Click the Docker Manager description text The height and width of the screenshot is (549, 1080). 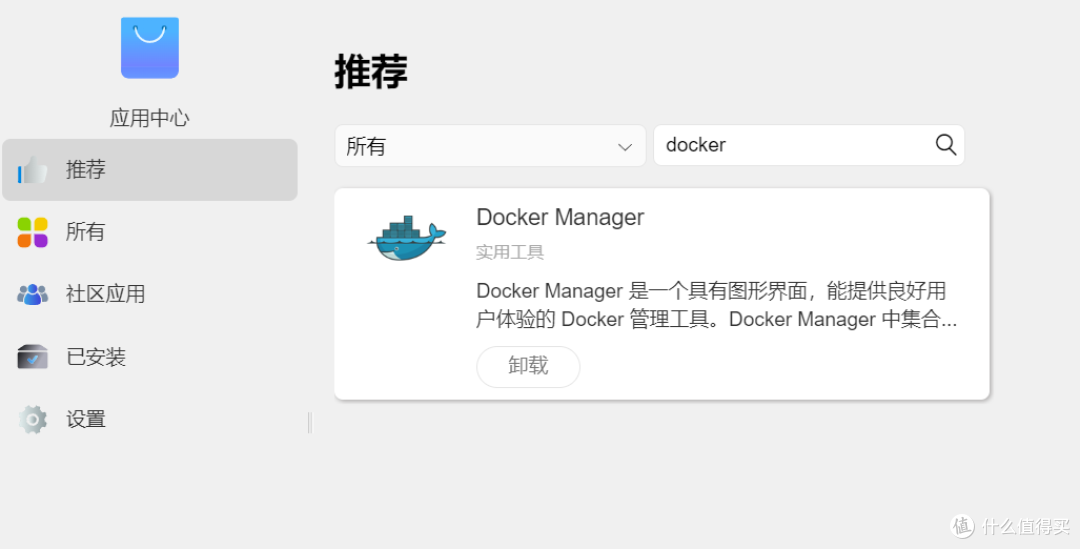716,305
